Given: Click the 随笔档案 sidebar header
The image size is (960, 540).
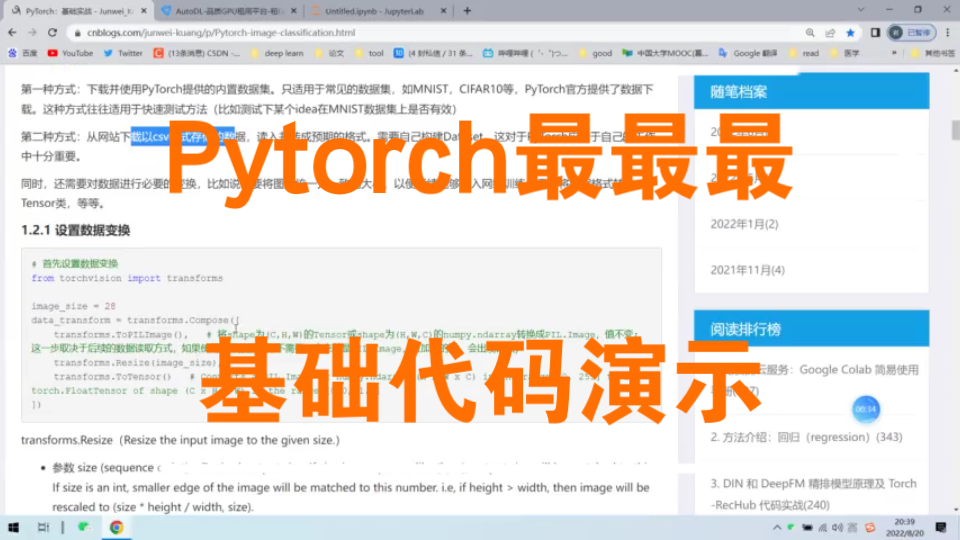Looking at the screenshot, I should 811,92.
